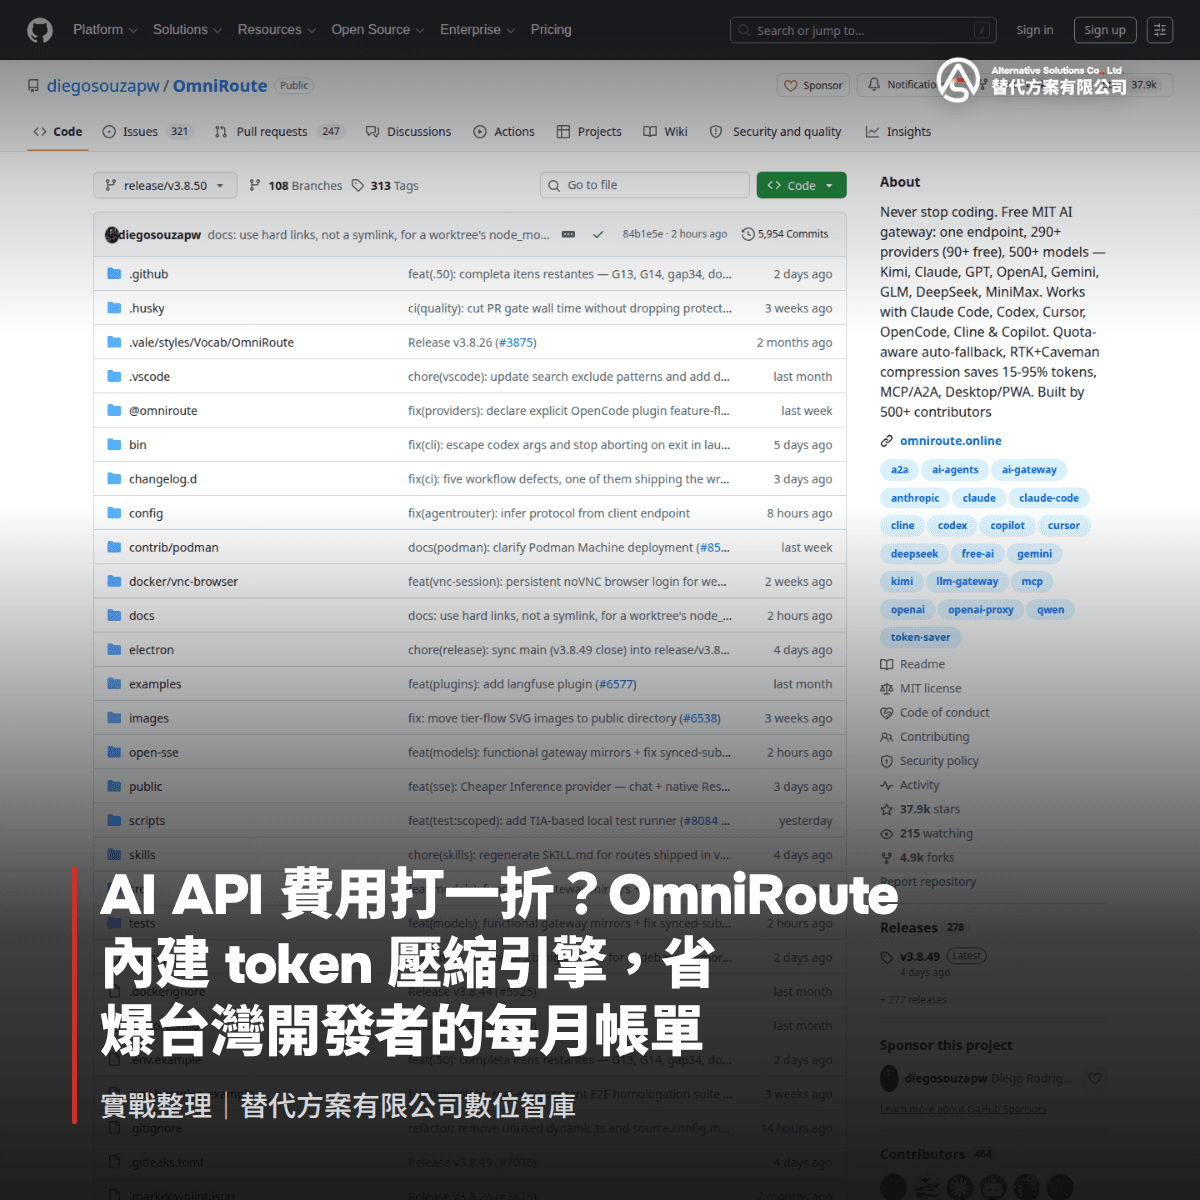Click the Sign in link
1200x1200 pixels.
click(1035, 30)
